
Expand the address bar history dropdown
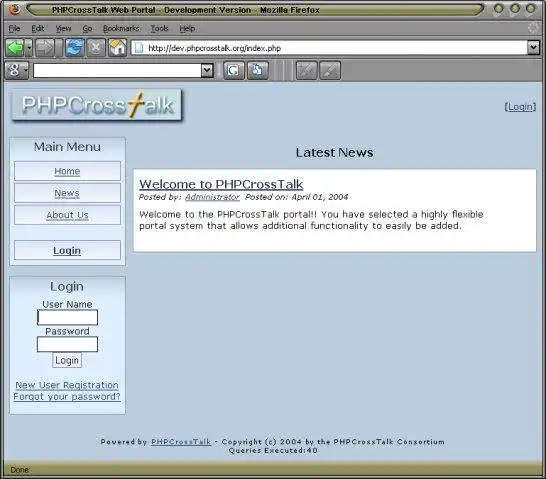pyautogui.click(x=533, y=48)
